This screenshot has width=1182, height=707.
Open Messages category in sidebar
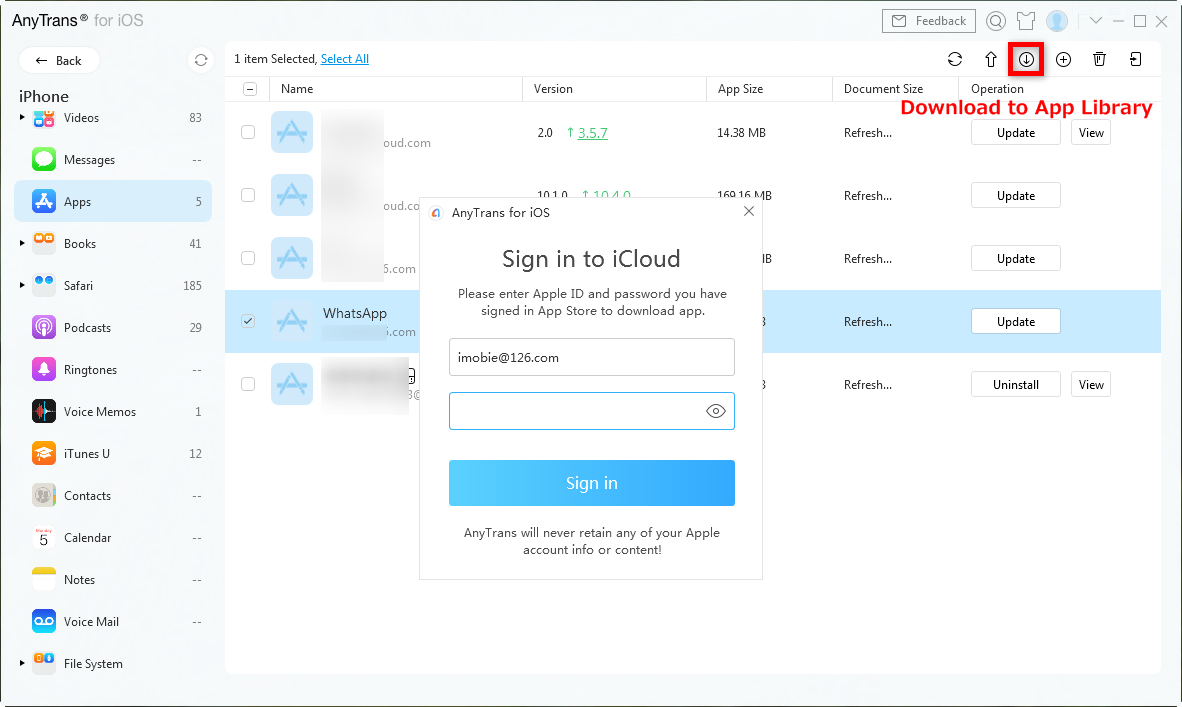tap(113, 160)
